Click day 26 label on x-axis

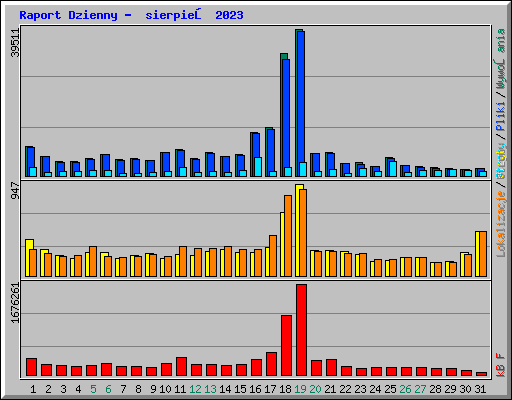pyautogui.click(x=405, y=389)
